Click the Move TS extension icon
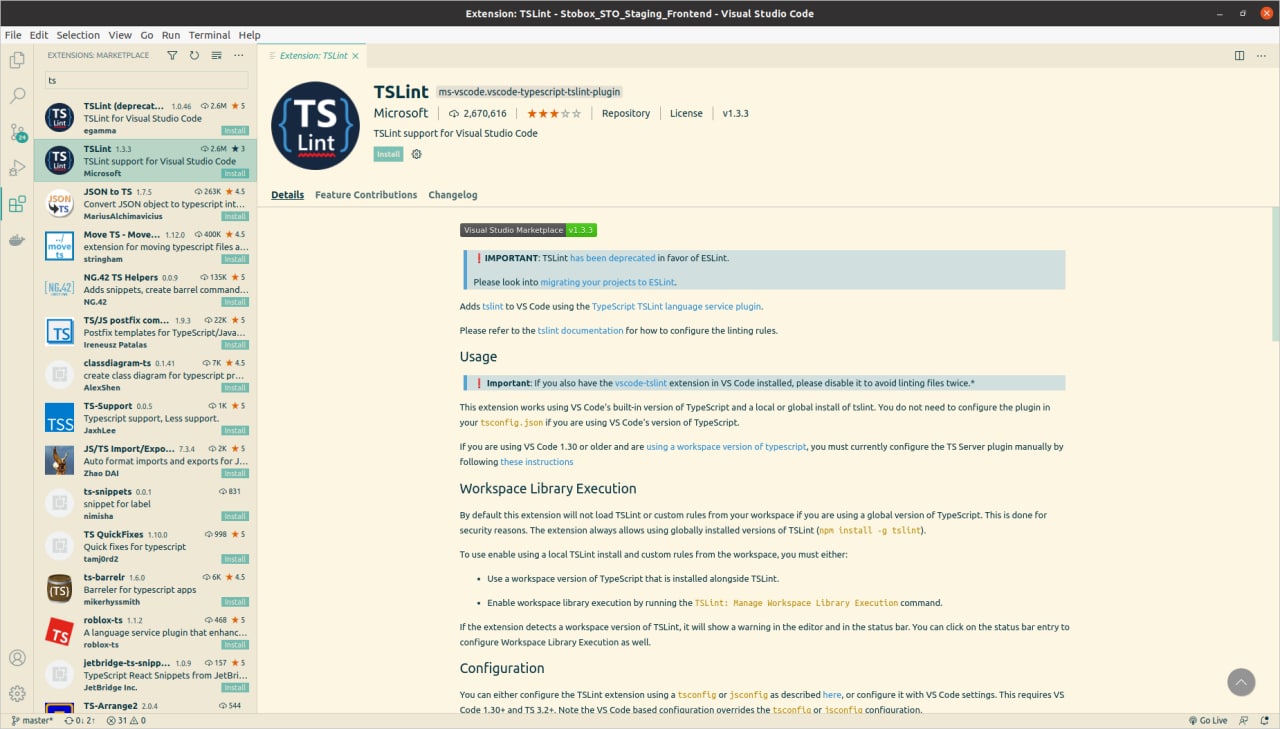 [60, 246]
